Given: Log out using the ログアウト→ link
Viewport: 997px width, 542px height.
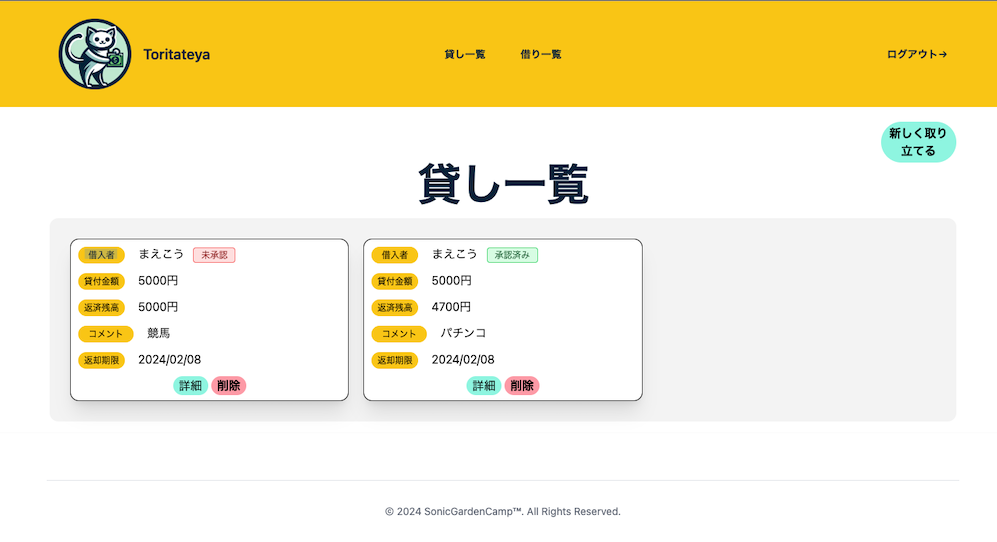Looking at the screenshot, I should 916,54.
